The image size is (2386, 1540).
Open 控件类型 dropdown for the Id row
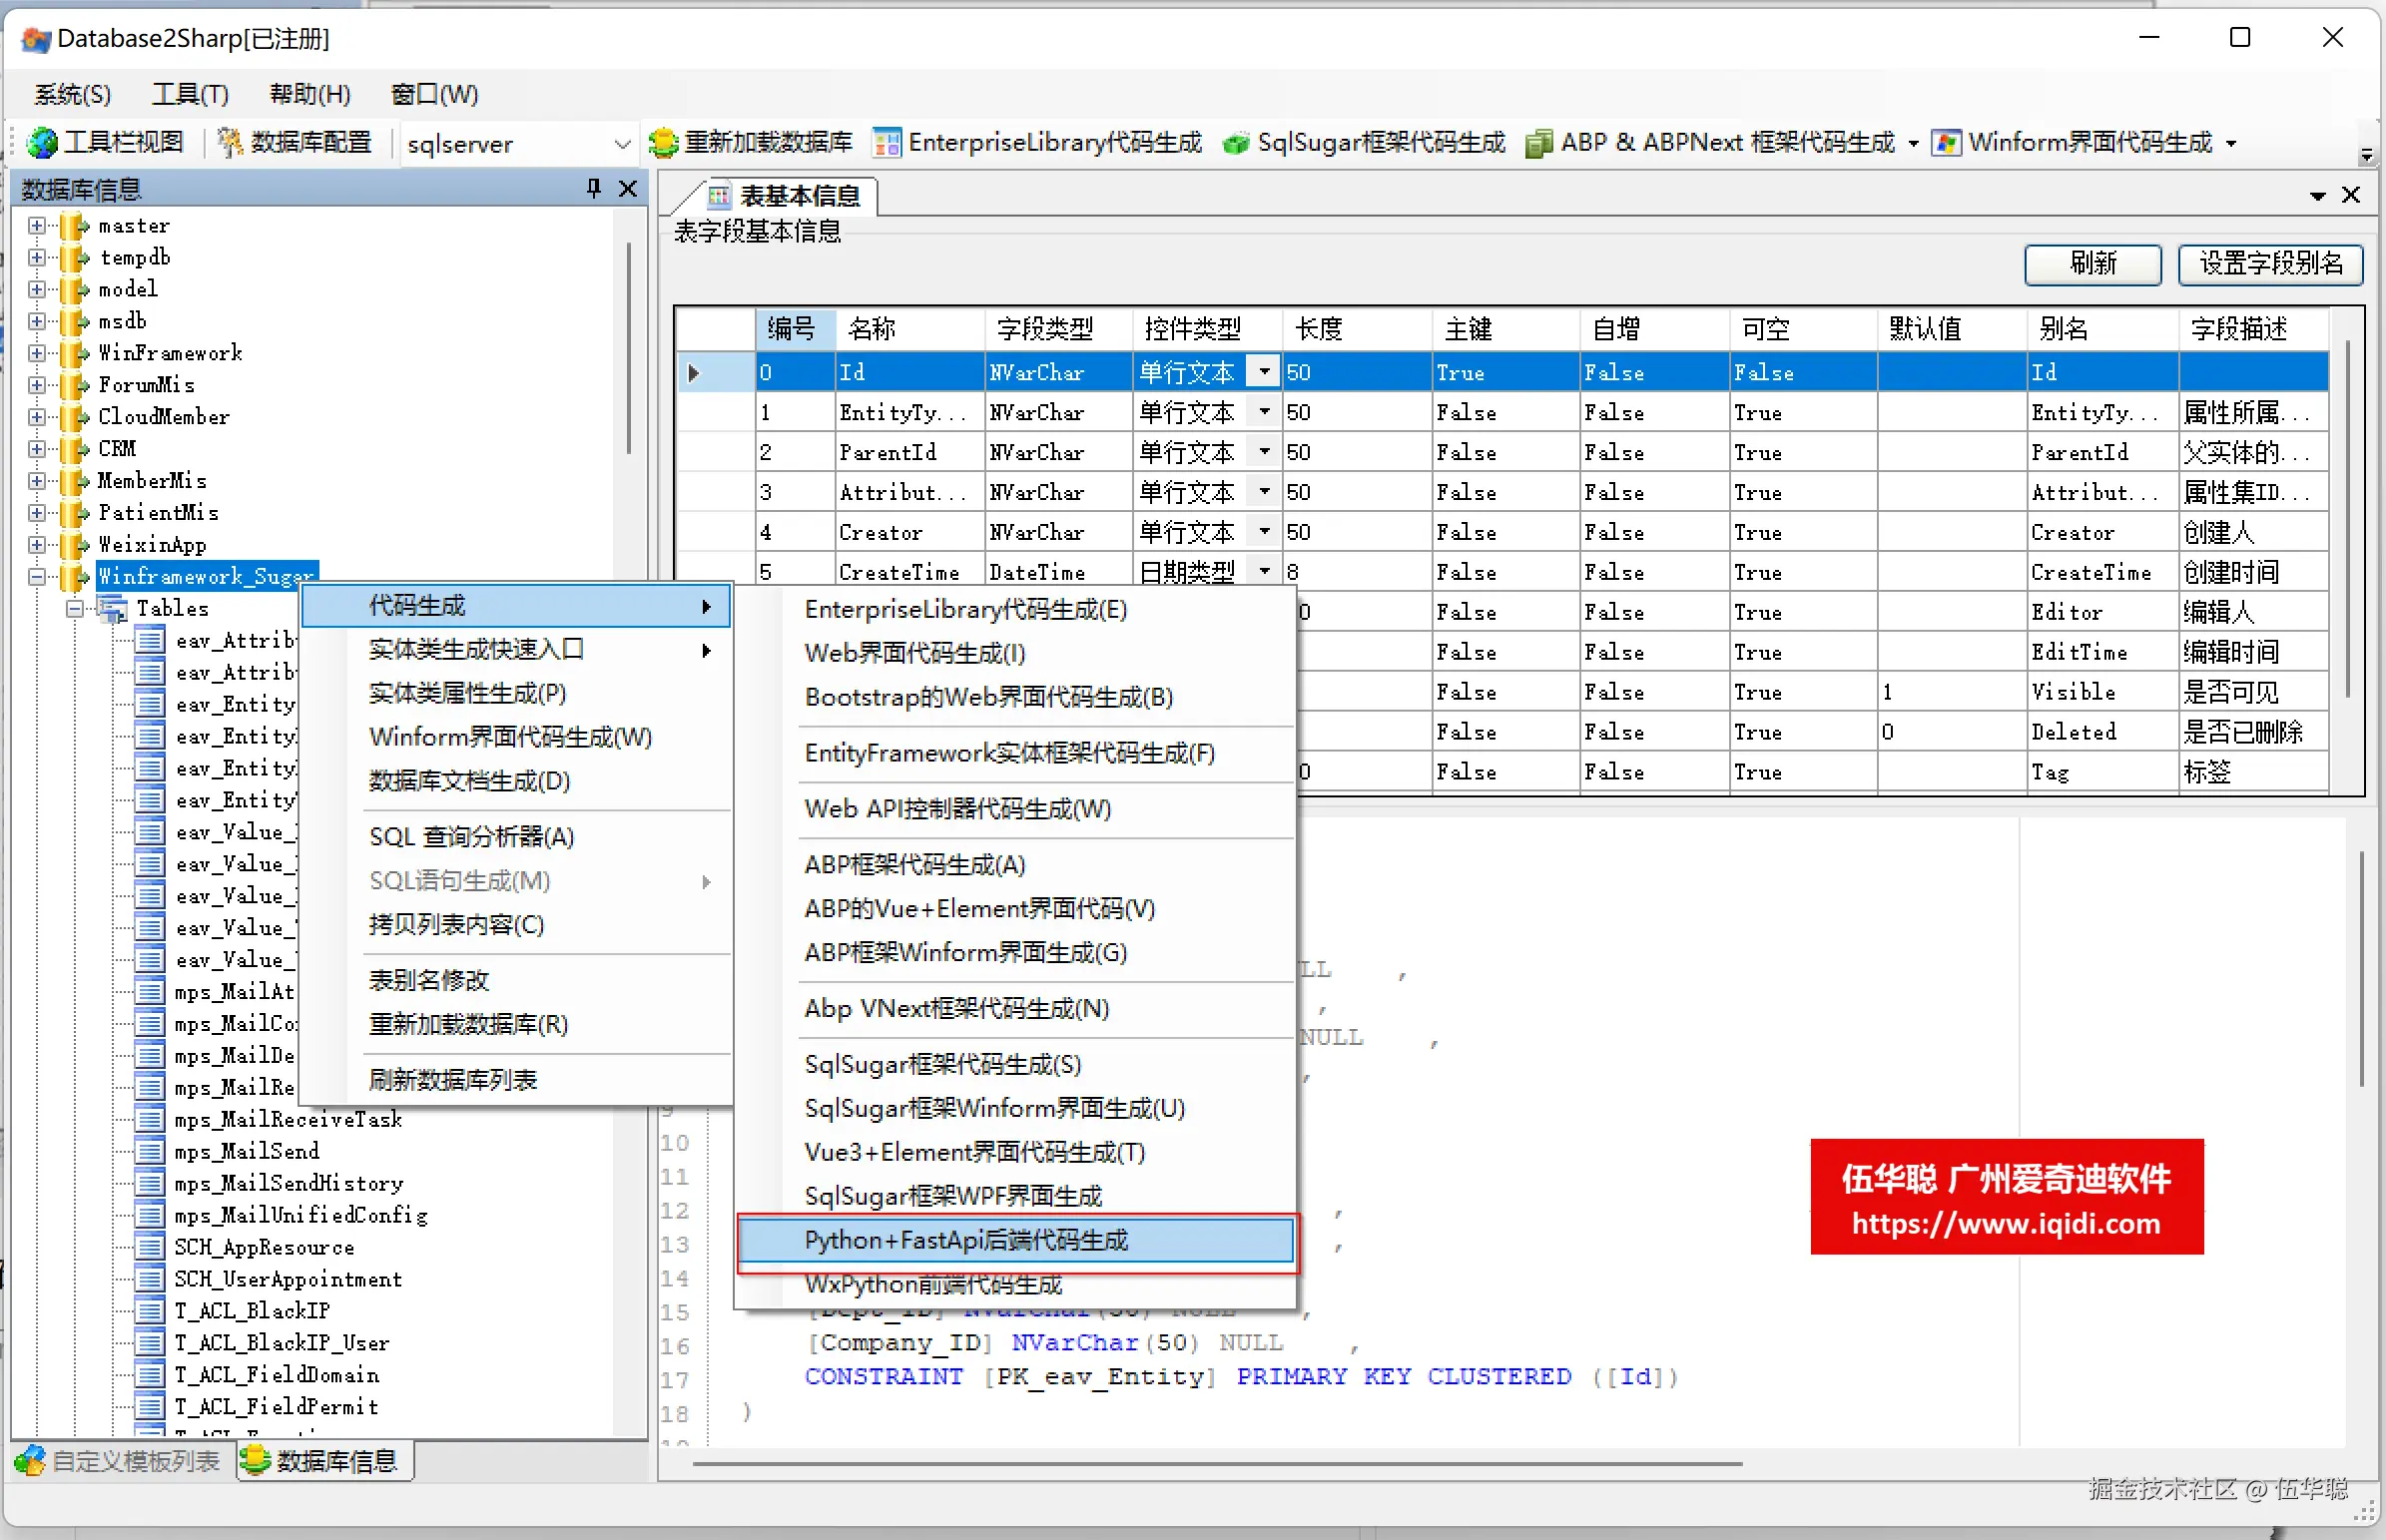(x=1265, y=372)
